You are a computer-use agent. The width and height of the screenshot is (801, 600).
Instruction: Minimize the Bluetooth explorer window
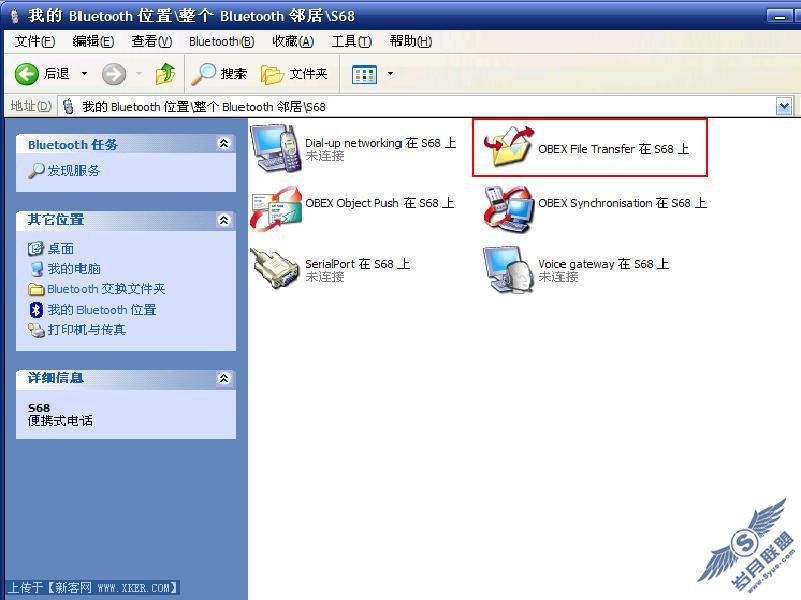(780, 16)
